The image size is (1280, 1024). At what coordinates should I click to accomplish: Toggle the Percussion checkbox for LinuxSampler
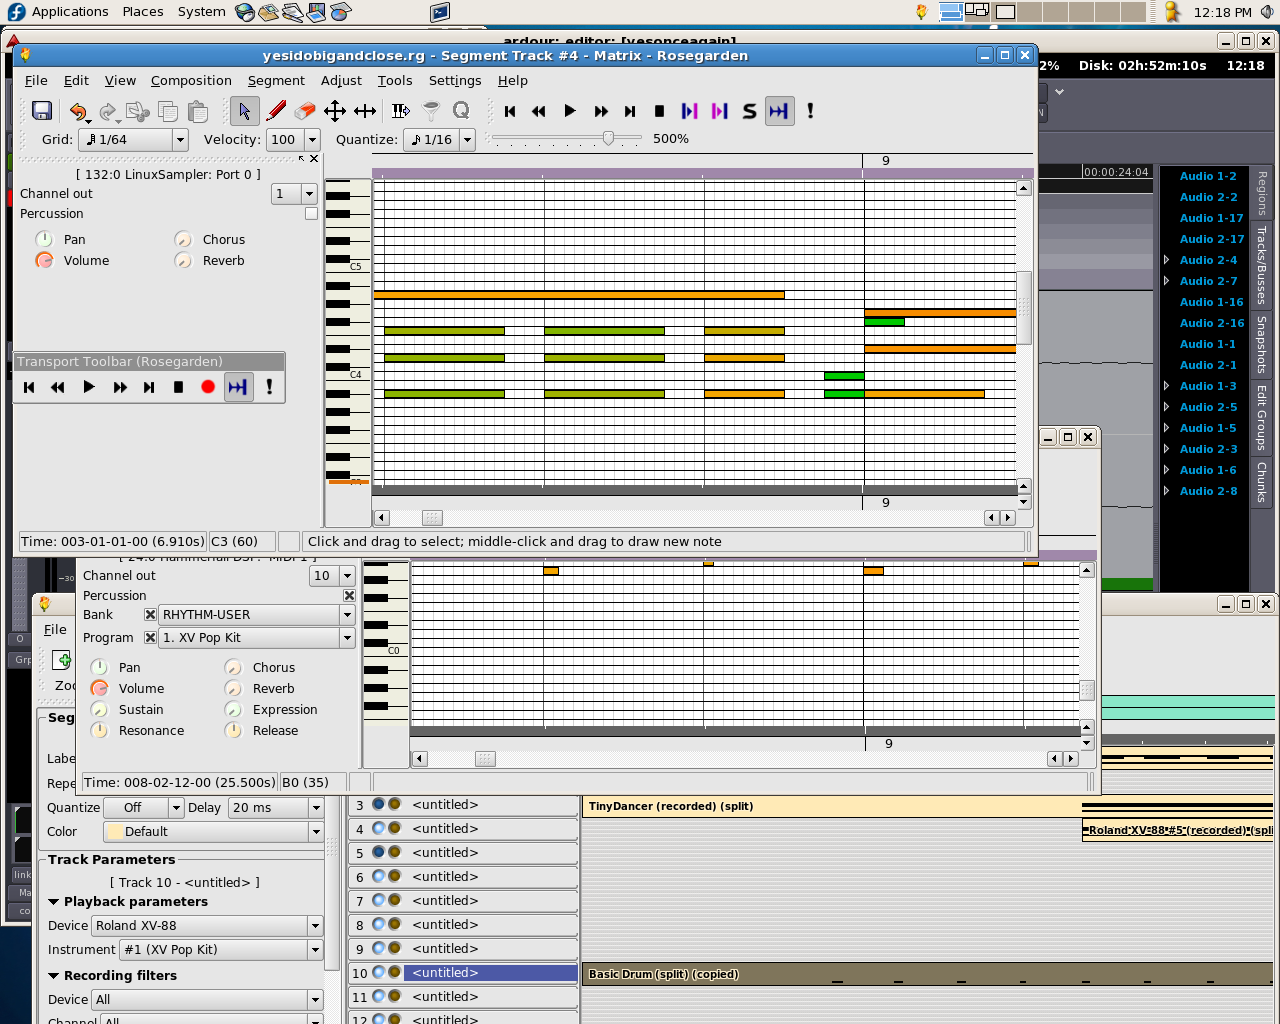(x=311, y=214)
